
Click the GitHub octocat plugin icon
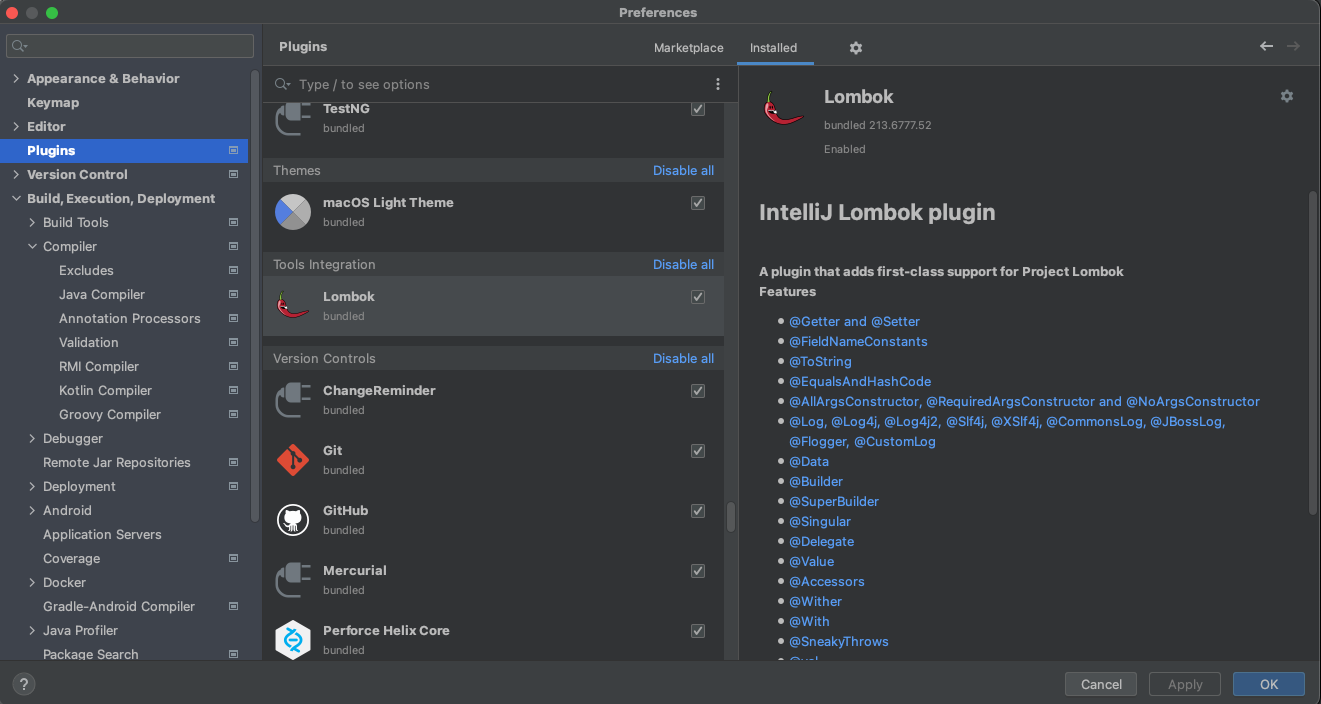pyautogui.click(x=293, y=520)
